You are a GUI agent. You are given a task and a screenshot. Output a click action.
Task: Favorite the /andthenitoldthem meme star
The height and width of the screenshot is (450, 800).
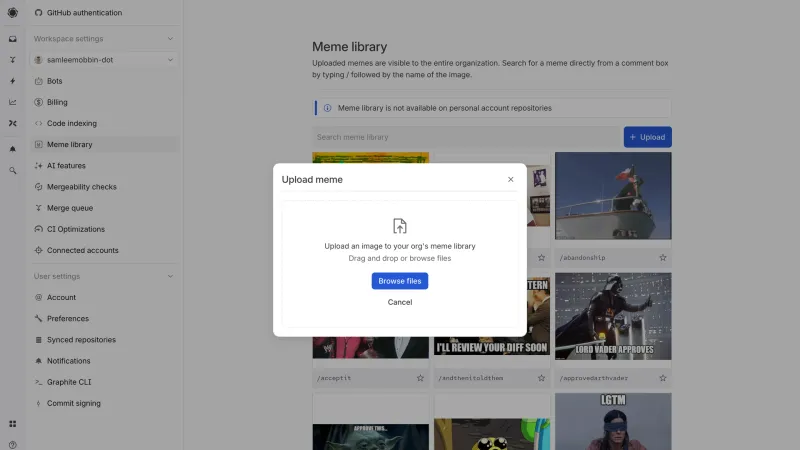click(541, 378)
